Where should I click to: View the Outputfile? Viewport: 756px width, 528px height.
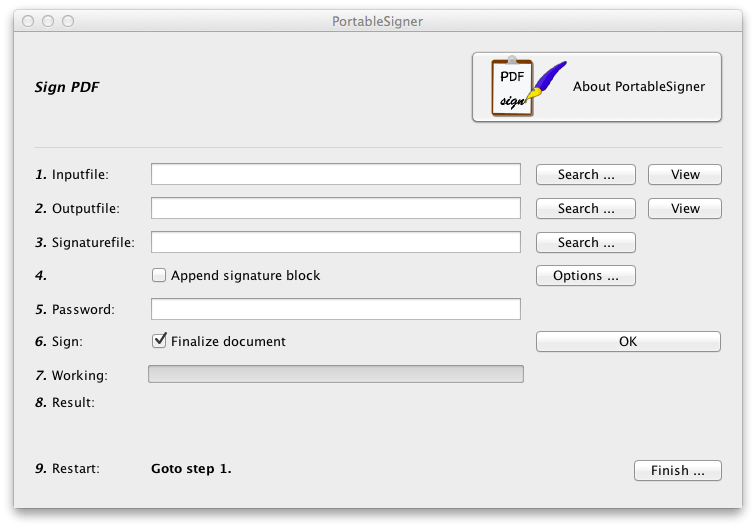685,209
